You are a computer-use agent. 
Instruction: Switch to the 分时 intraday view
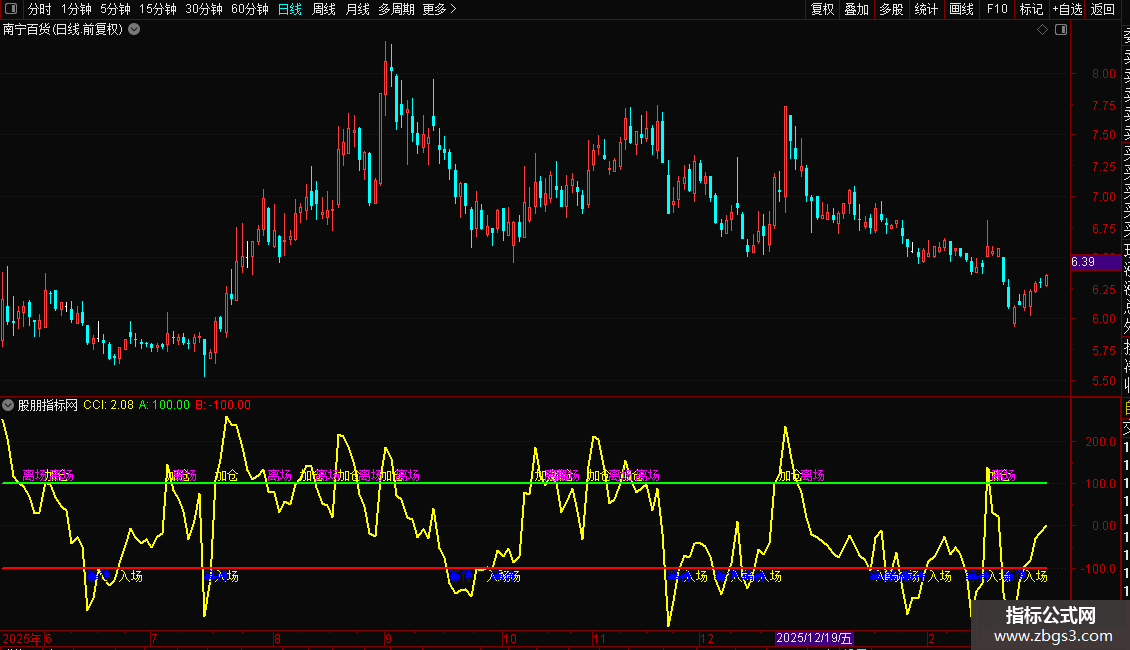tap(40, 9)
